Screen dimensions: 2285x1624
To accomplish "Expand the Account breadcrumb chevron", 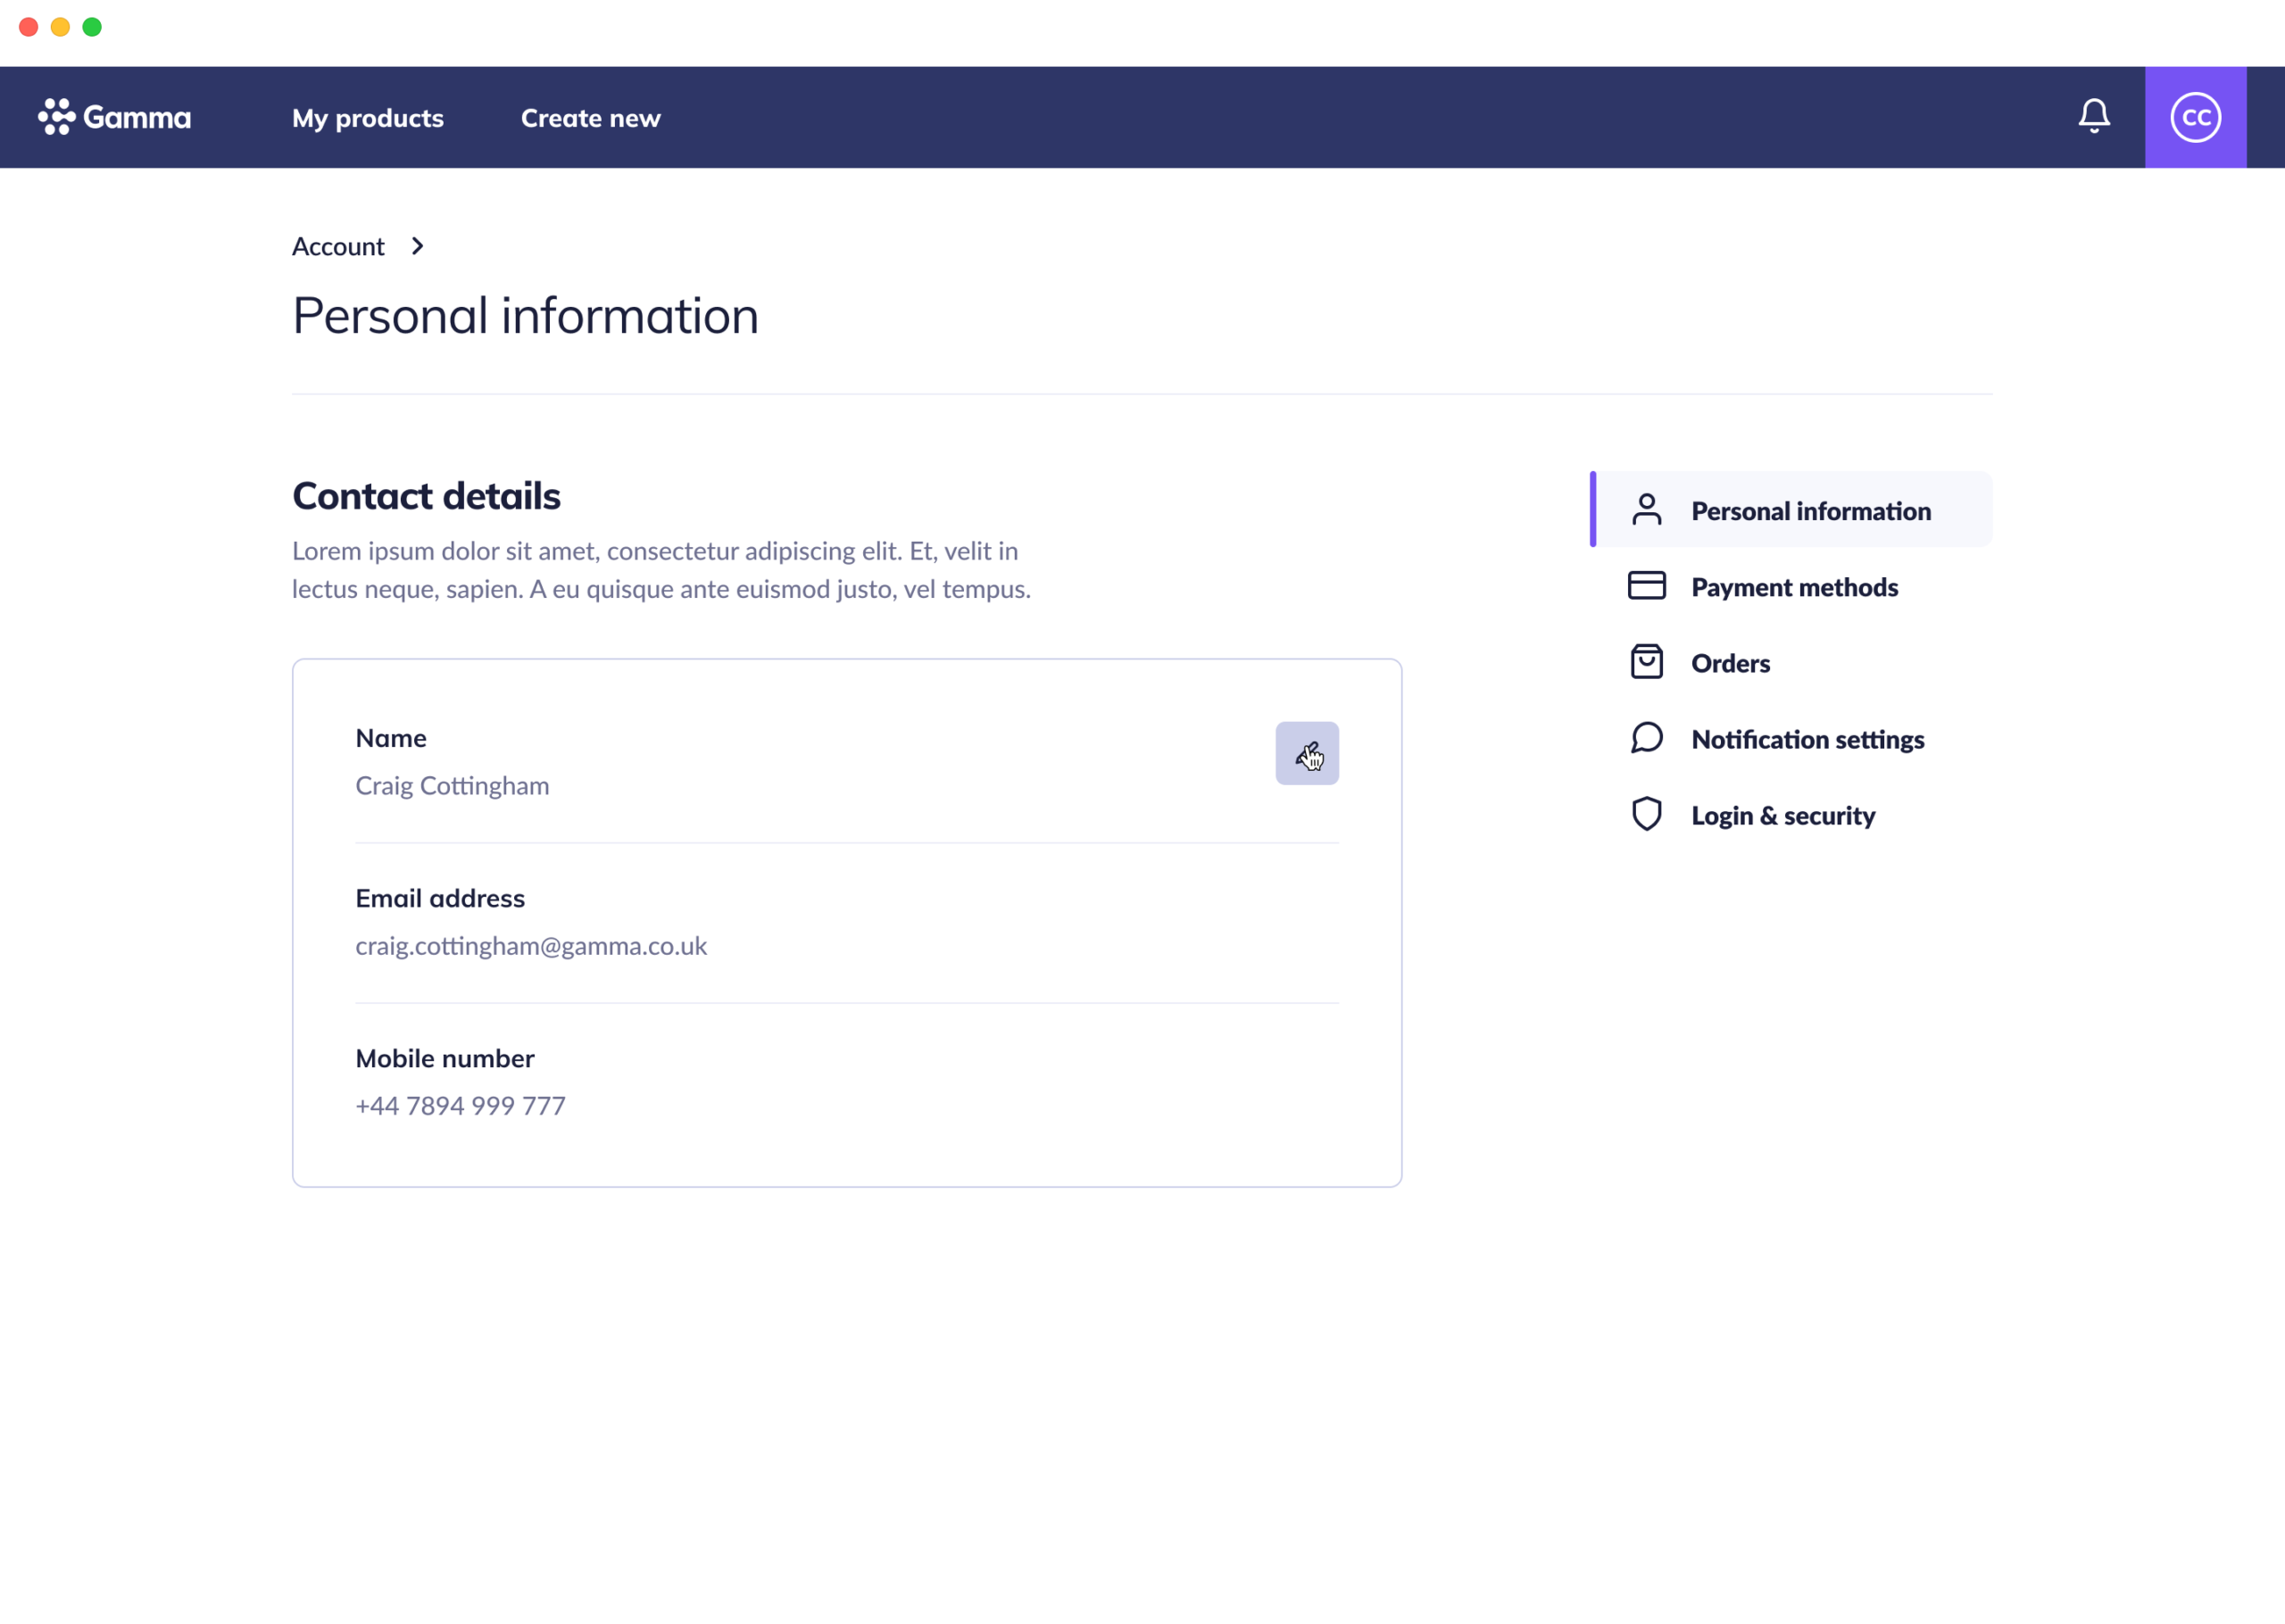I will coord(417,246).
